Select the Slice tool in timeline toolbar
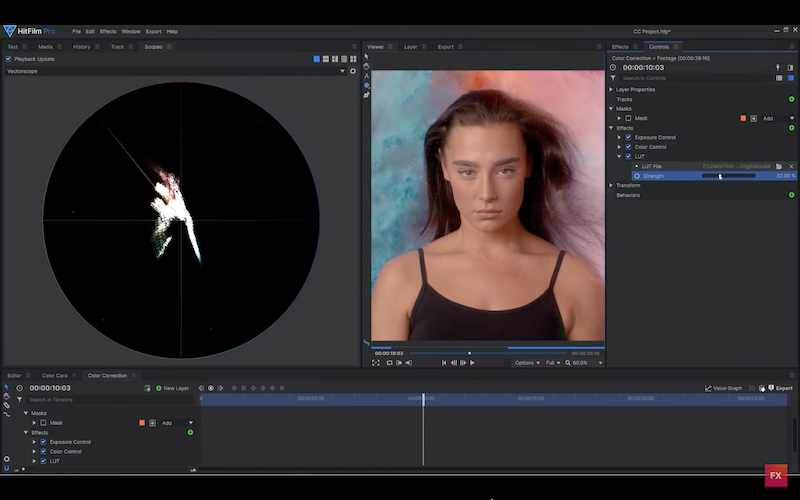The width and height of the screenshot is (800, 500). pos(7,406)
